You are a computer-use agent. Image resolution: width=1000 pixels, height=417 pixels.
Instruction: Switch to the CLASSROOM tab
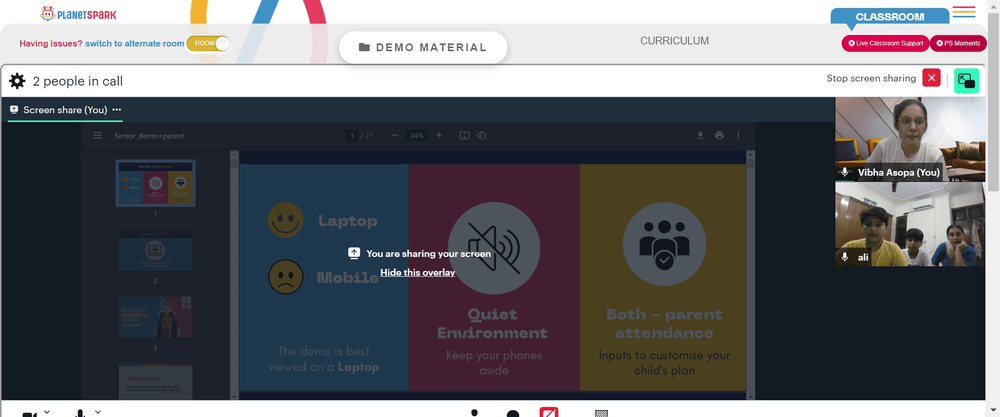(890, 17)
